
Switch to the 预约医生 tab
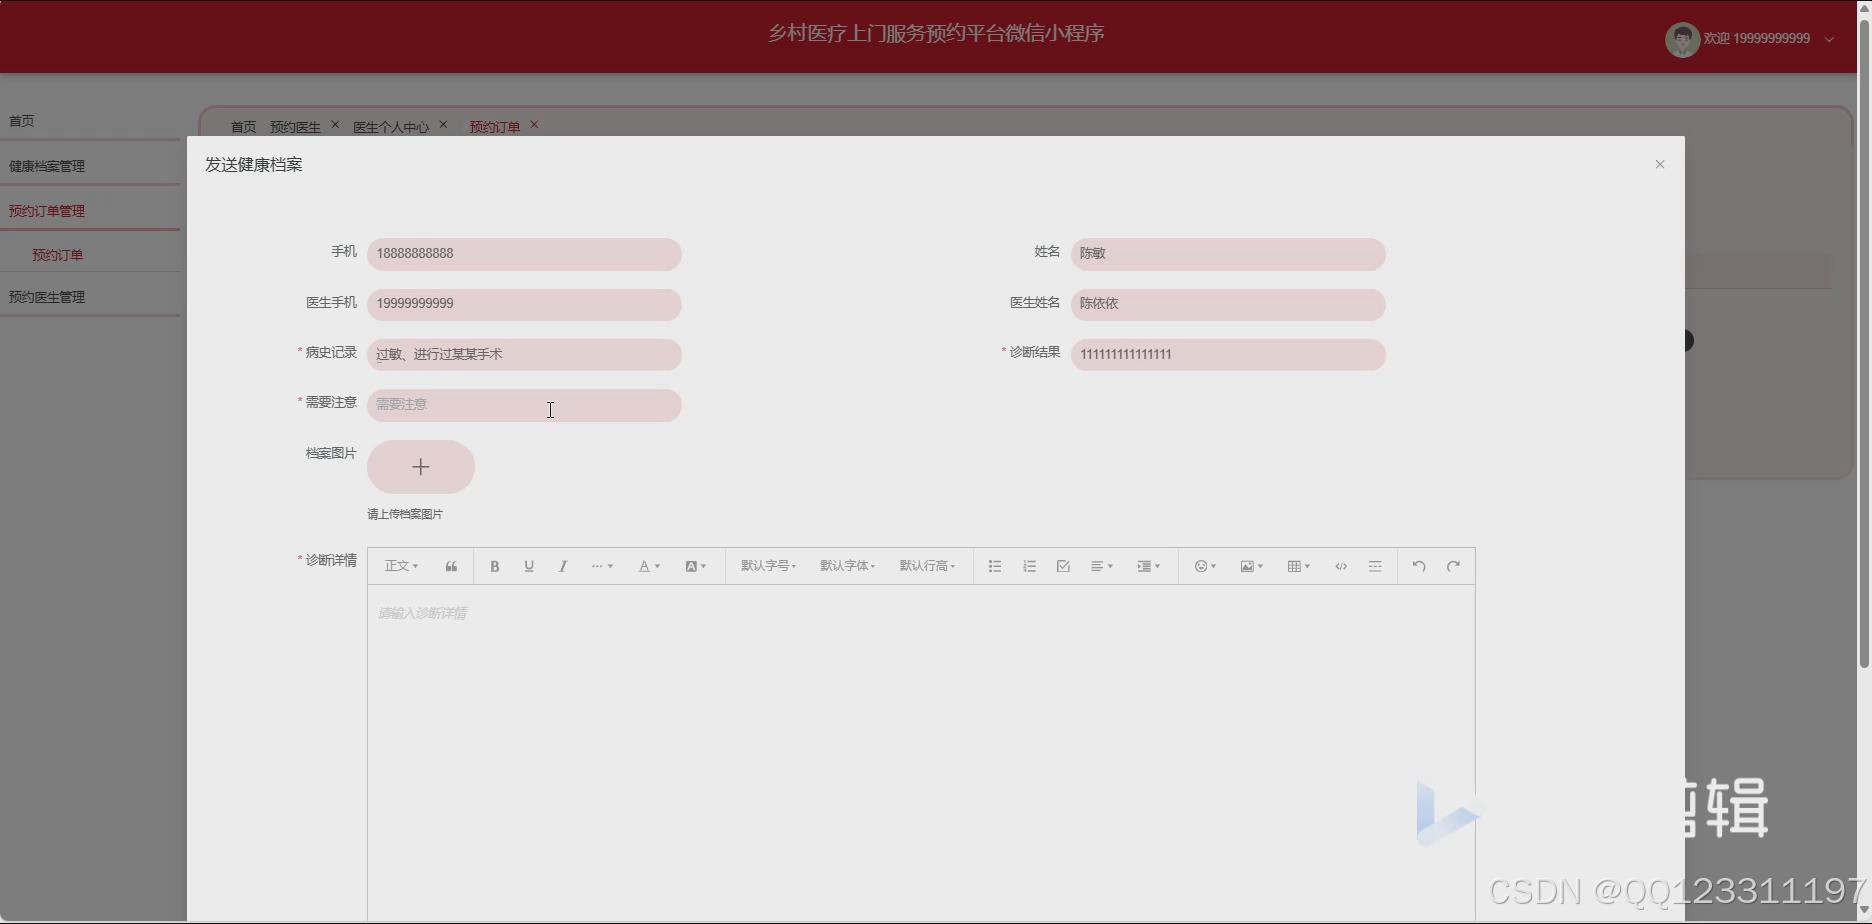click(x=295, y=127)
